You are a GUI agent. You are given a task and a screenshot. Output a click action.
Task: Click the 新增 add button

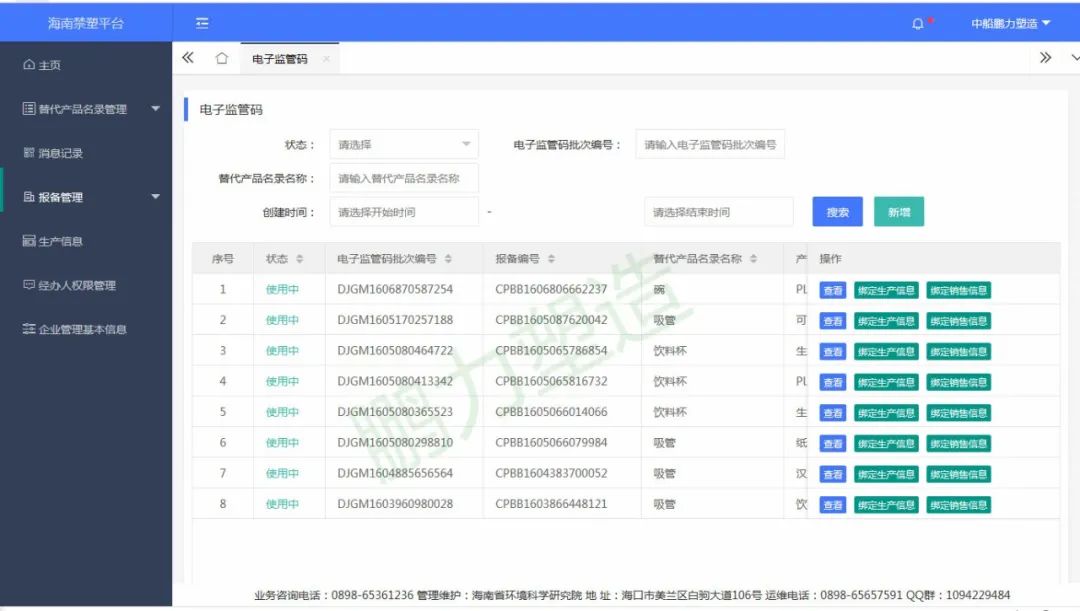(898, 211)
